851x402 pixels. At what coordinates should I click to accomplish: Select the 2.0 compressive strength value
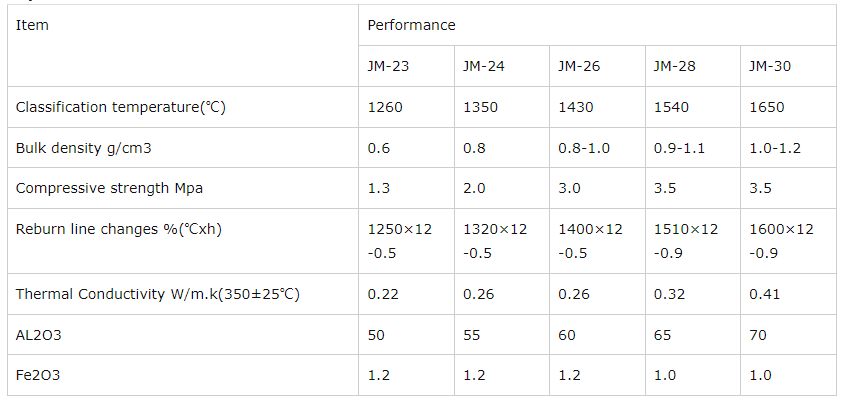474,188
